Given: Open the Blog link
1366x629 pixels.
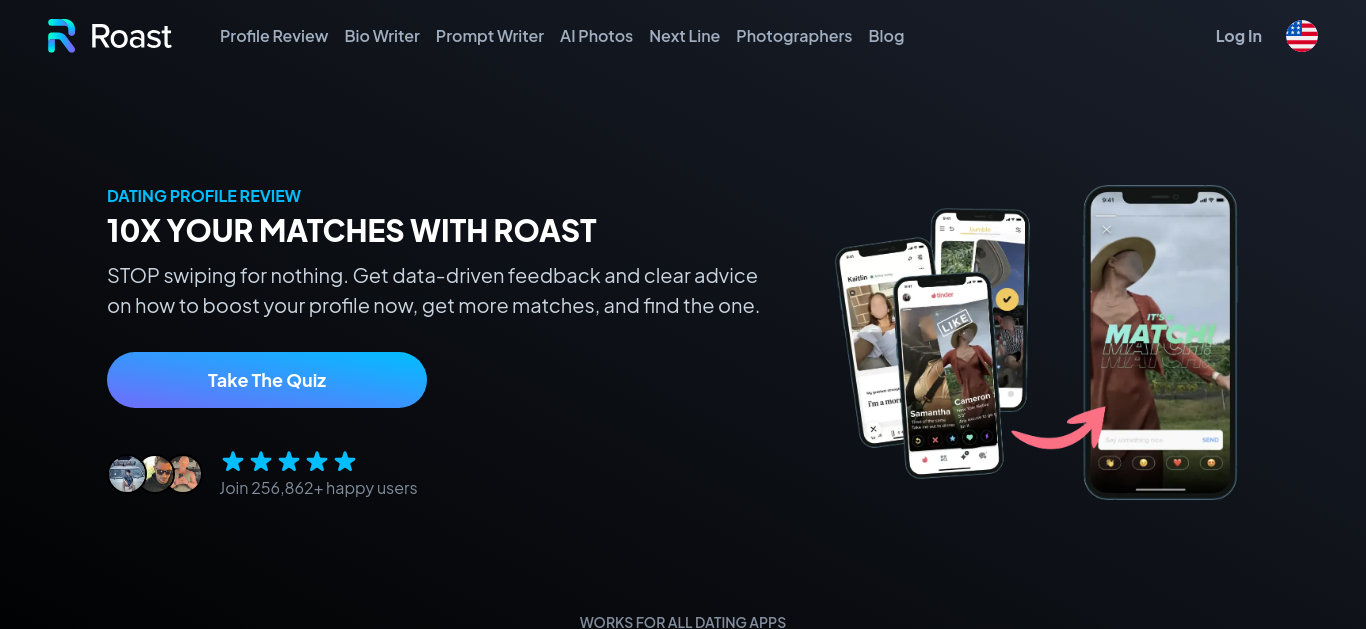Looking at the screenshot, I should (x=886, y=36).
